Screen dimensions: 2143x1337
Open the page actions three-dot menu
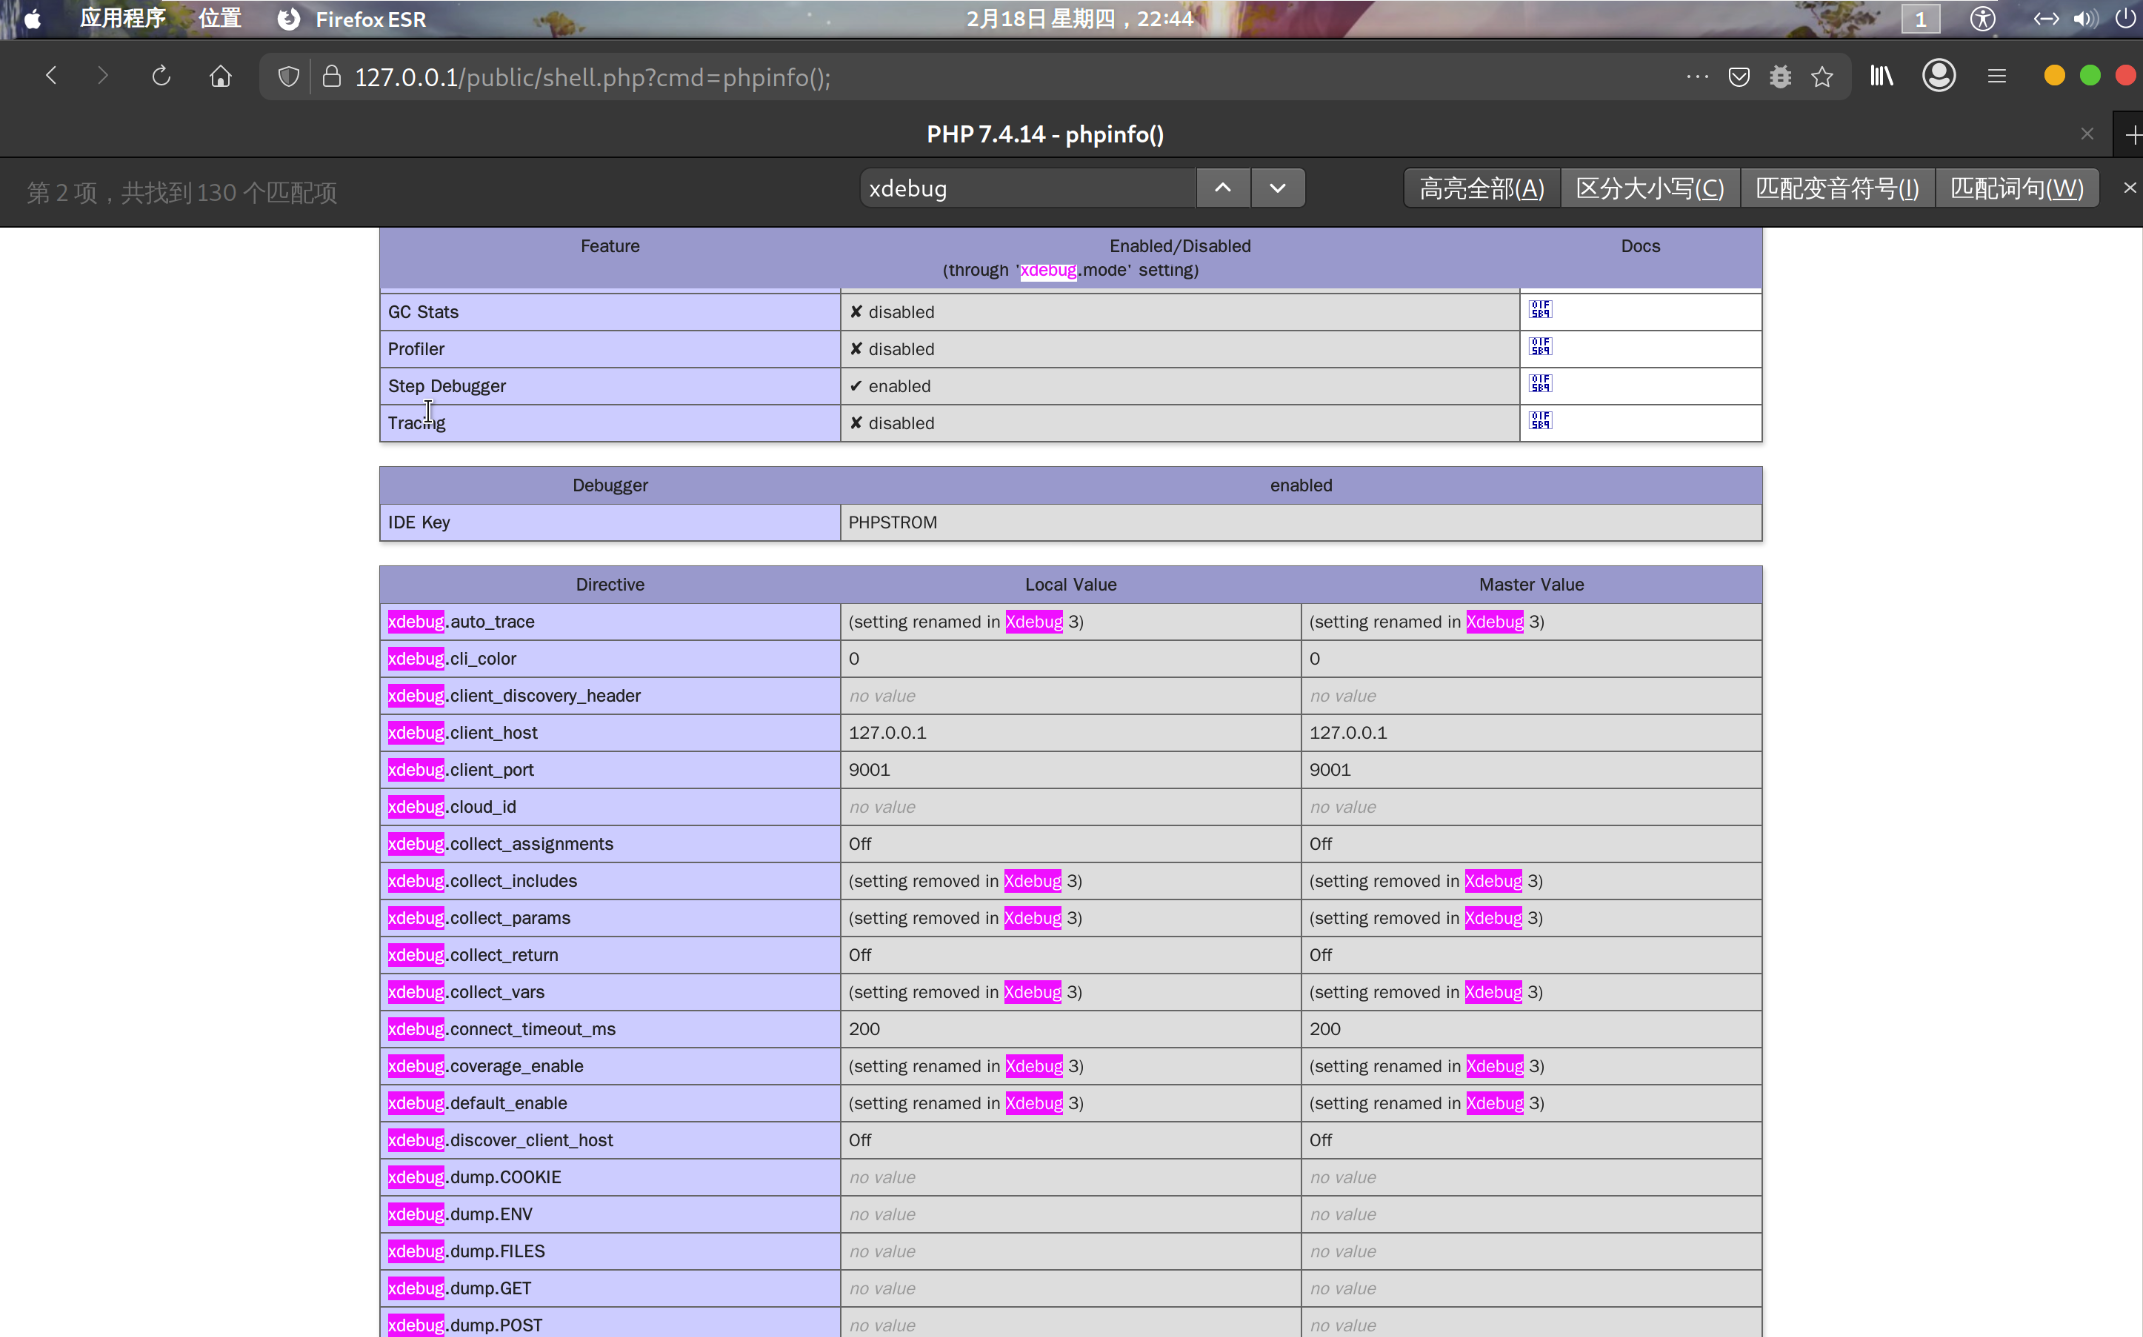[x=1697, y=77]
